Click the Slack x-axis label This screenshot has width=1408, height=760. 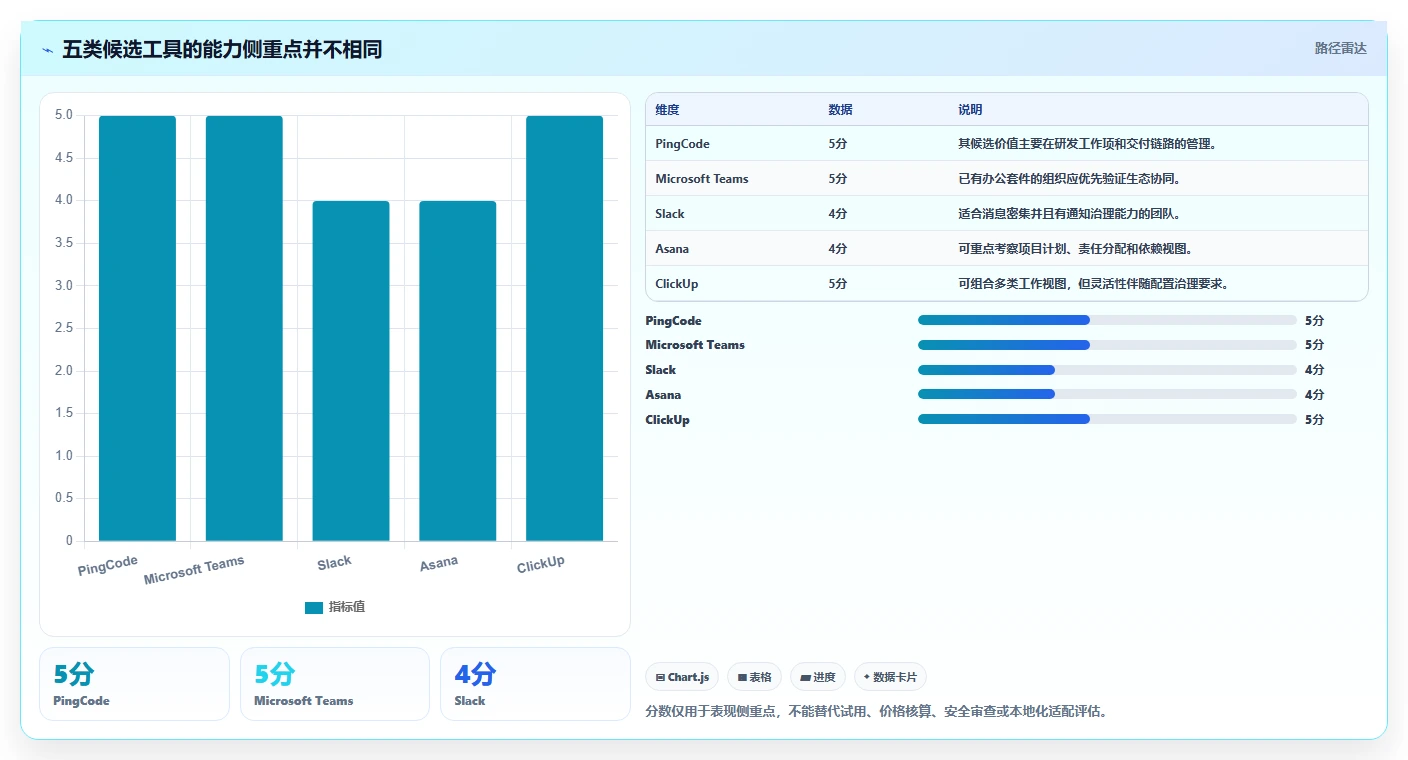coord(334,563)
